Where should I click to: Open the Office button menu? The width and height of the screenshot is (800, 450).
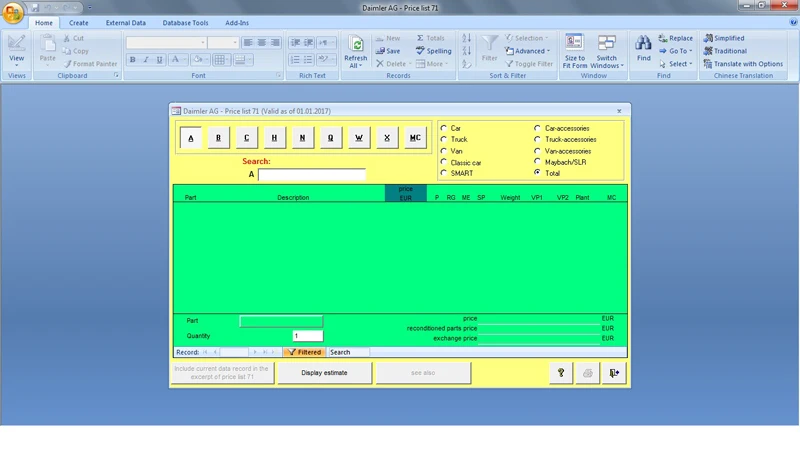pos(13,12)
